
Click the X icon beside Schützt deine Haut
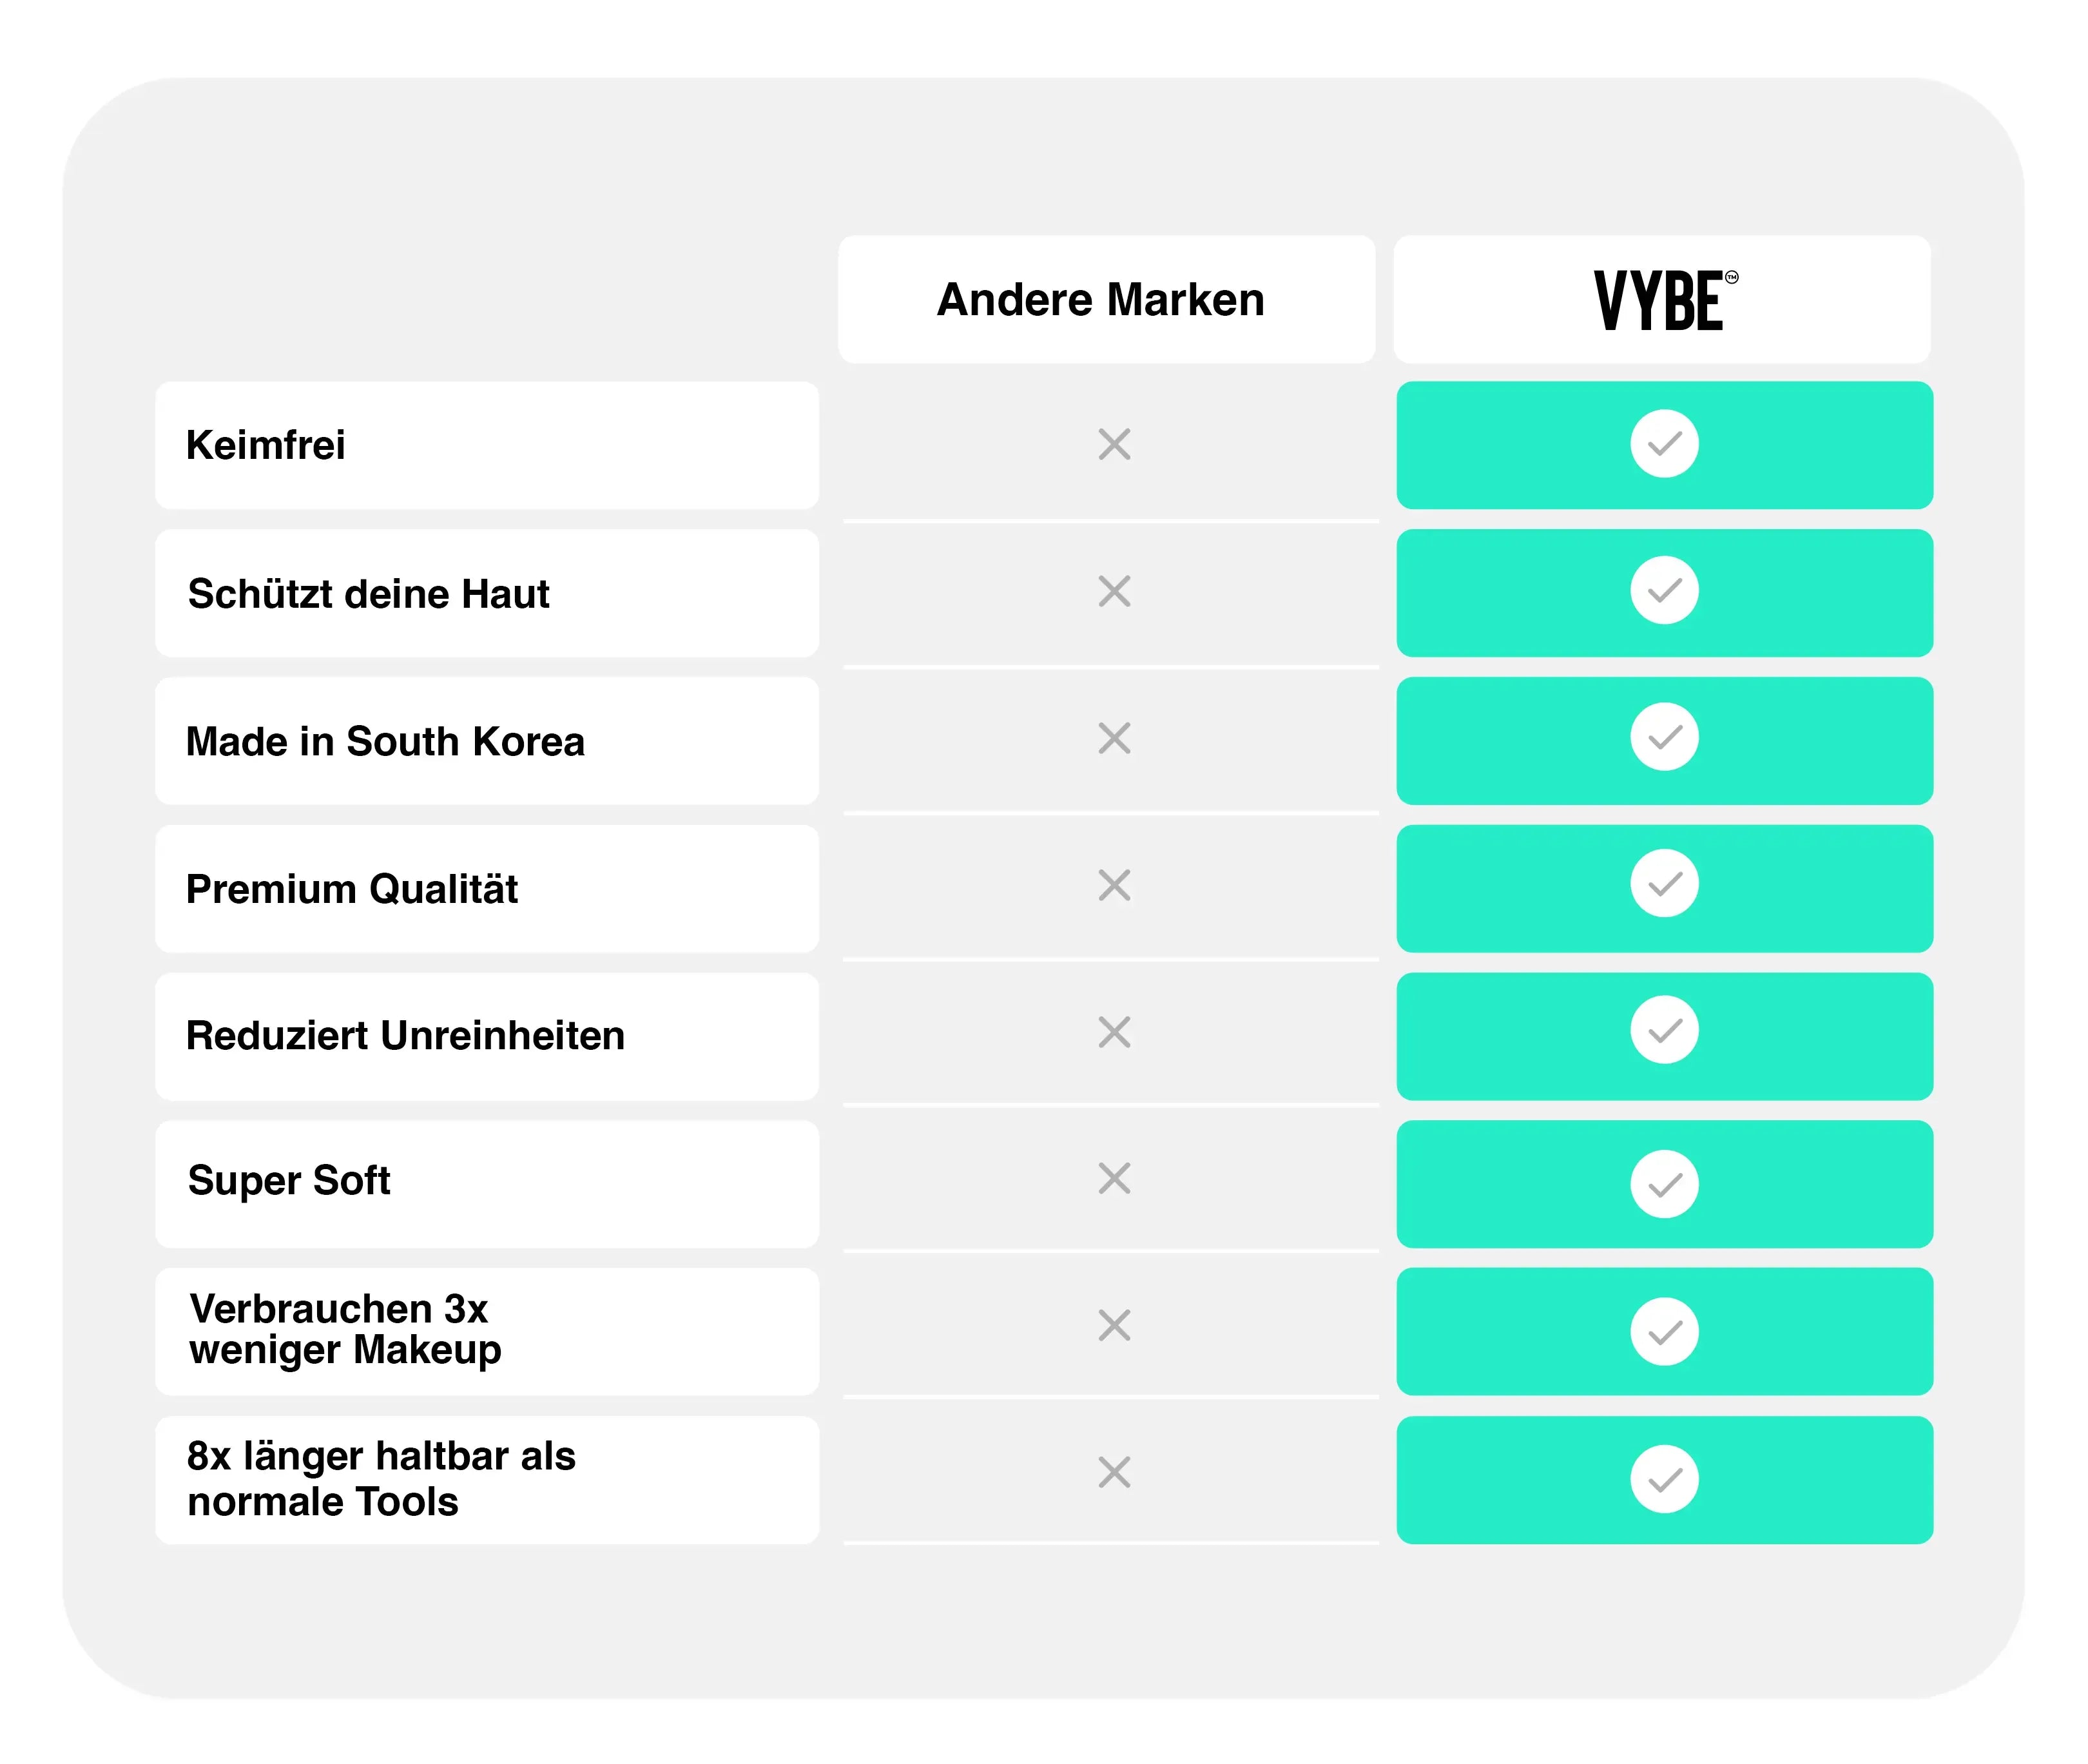1114,591
